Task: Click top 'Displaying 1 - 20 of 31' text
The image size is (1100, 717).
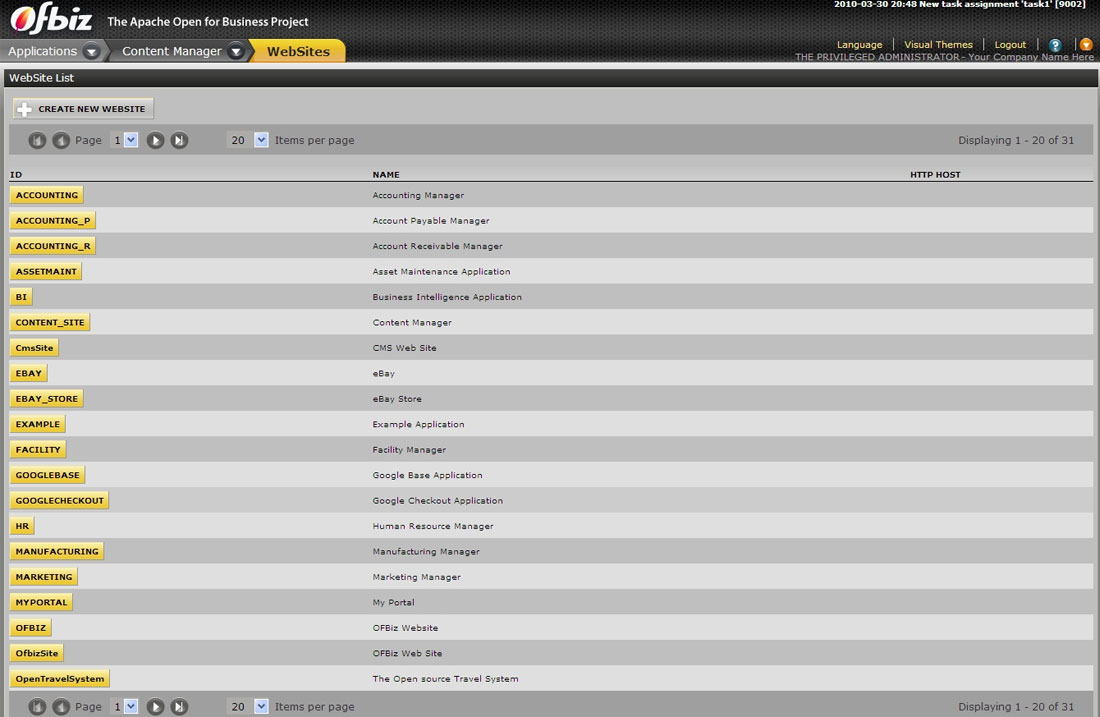Action: coord(1016,140)
